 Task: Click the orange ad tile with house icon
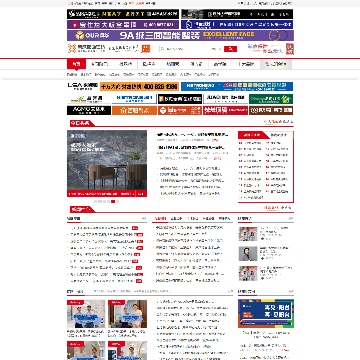[134, 110]
